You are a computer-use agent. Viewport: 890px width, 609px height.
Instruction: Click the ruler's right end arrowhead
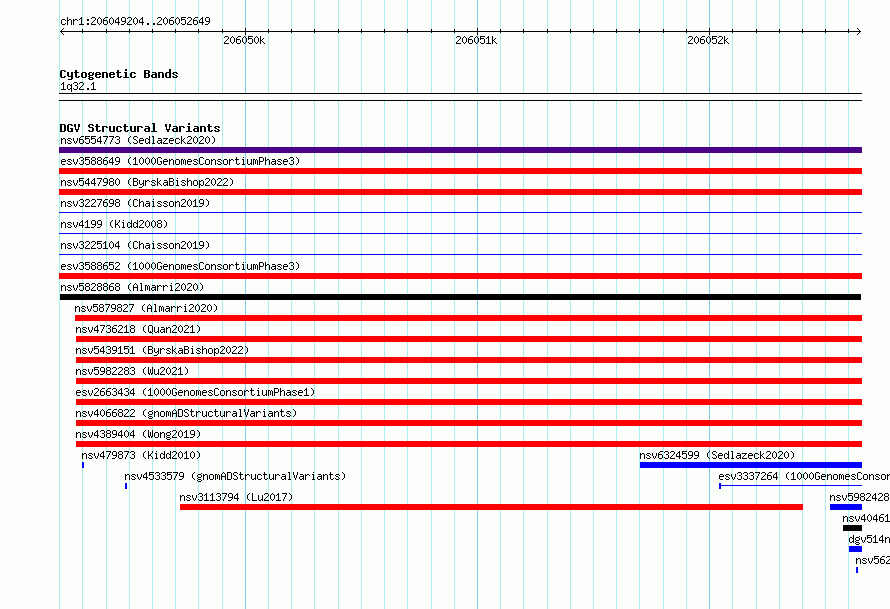[858, 31]
